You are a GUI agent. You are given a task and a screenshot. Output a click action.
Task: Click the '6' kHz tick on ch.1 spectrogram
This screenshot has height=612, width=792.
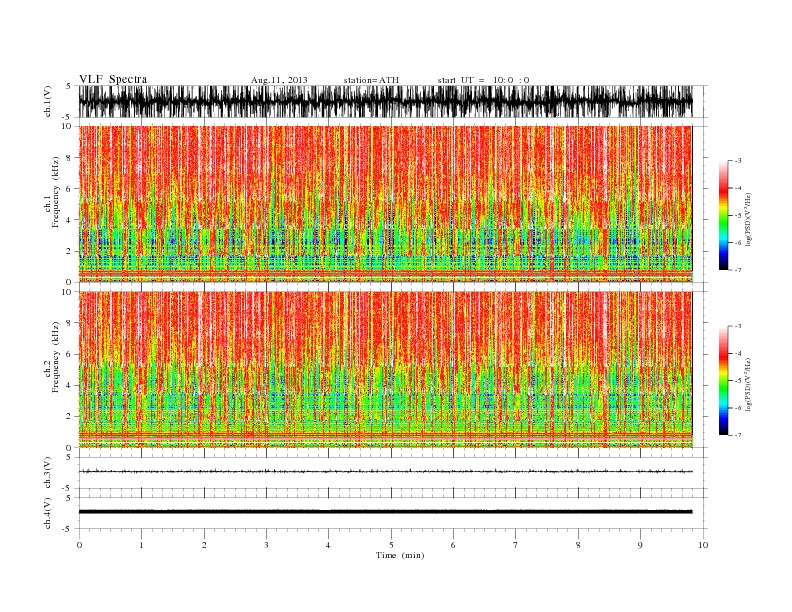[69, 189]
